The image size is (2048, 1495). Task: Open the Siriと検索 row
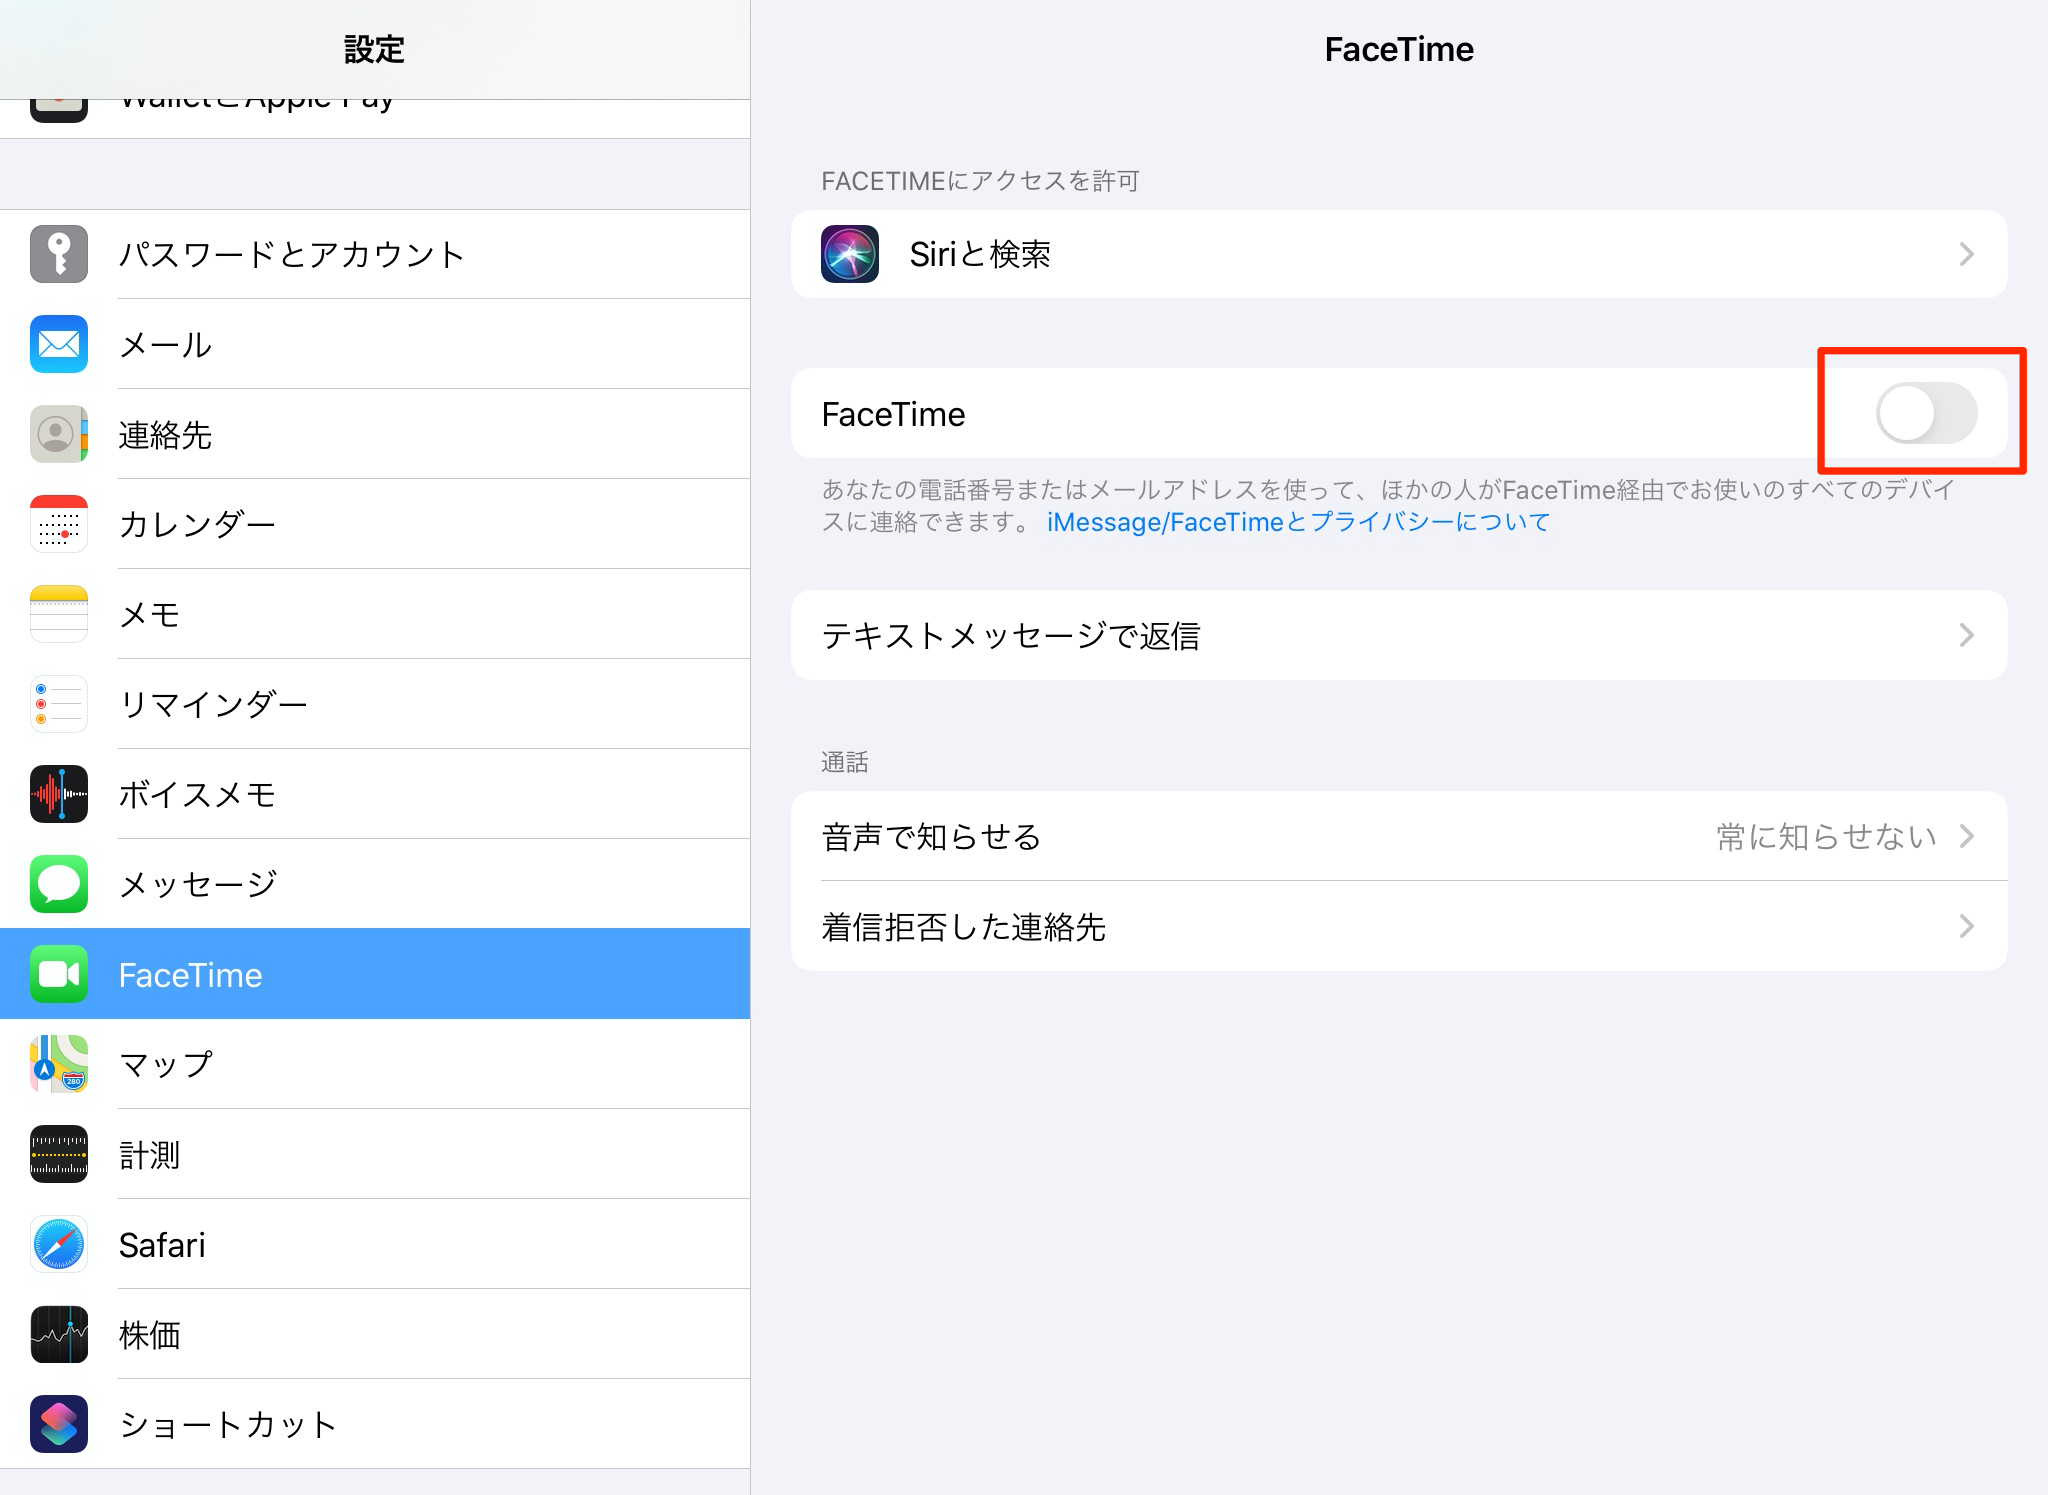pos(1399,254)
